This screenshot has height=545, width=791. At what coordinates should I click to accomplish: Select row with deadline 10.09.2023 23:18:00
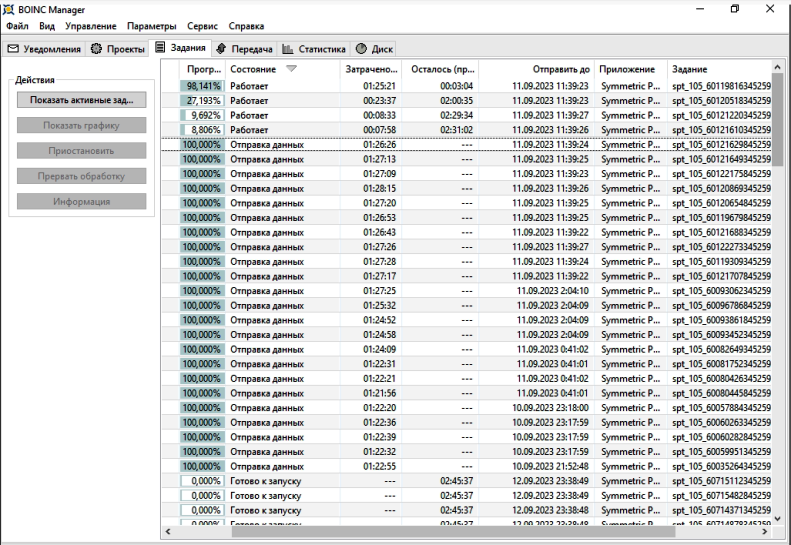[466, 408]
